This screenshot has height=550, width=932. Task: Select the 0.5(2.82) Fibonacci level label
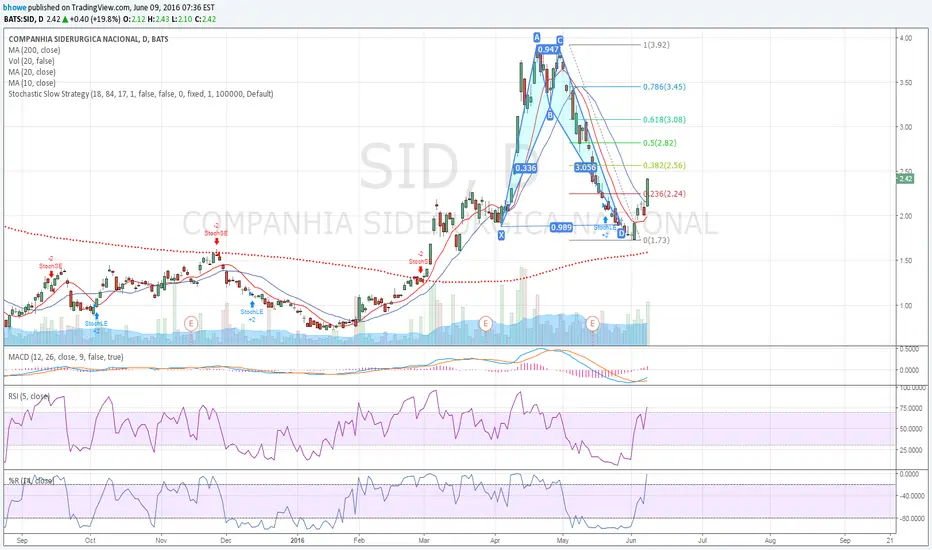pyautogui.click(x=660, y=143)
